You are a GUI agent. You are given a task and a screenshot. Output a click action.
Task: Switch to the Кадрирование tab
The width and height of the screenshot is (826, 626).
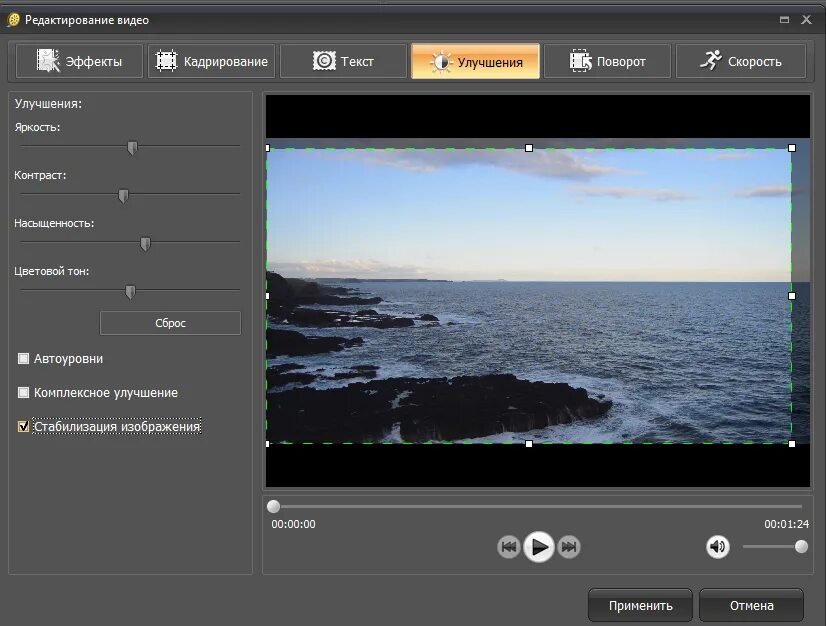[212, 61]
